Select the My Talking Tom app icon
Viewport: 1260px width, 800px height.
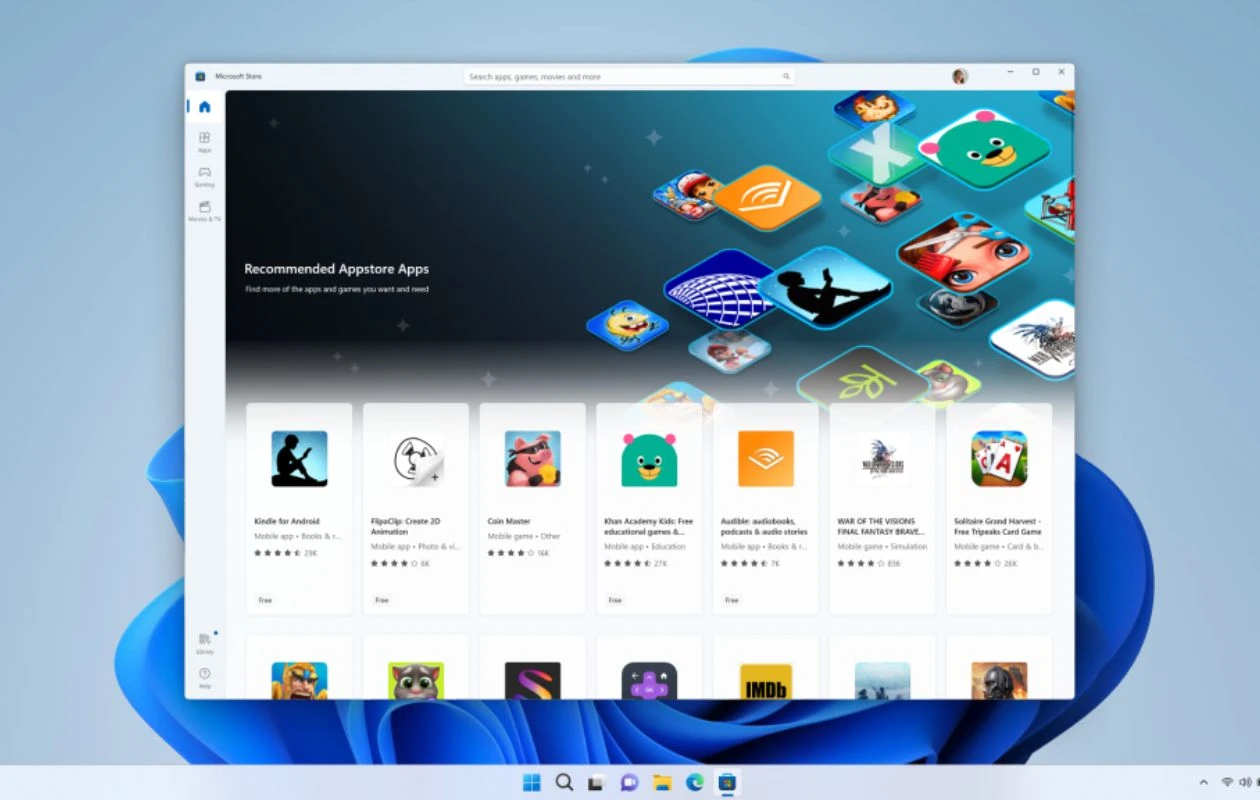[x=415, y=685]
